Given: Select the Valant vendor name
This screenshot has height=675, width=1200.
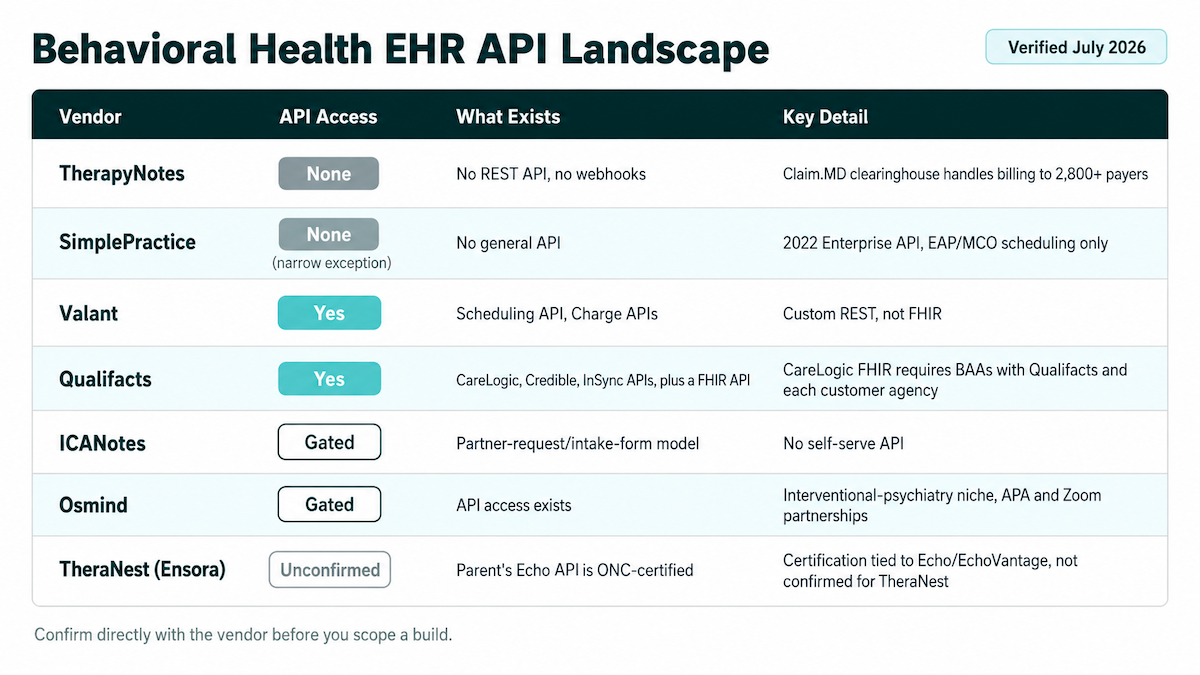Looking at the screenshot, I should [x=88, y=313].
